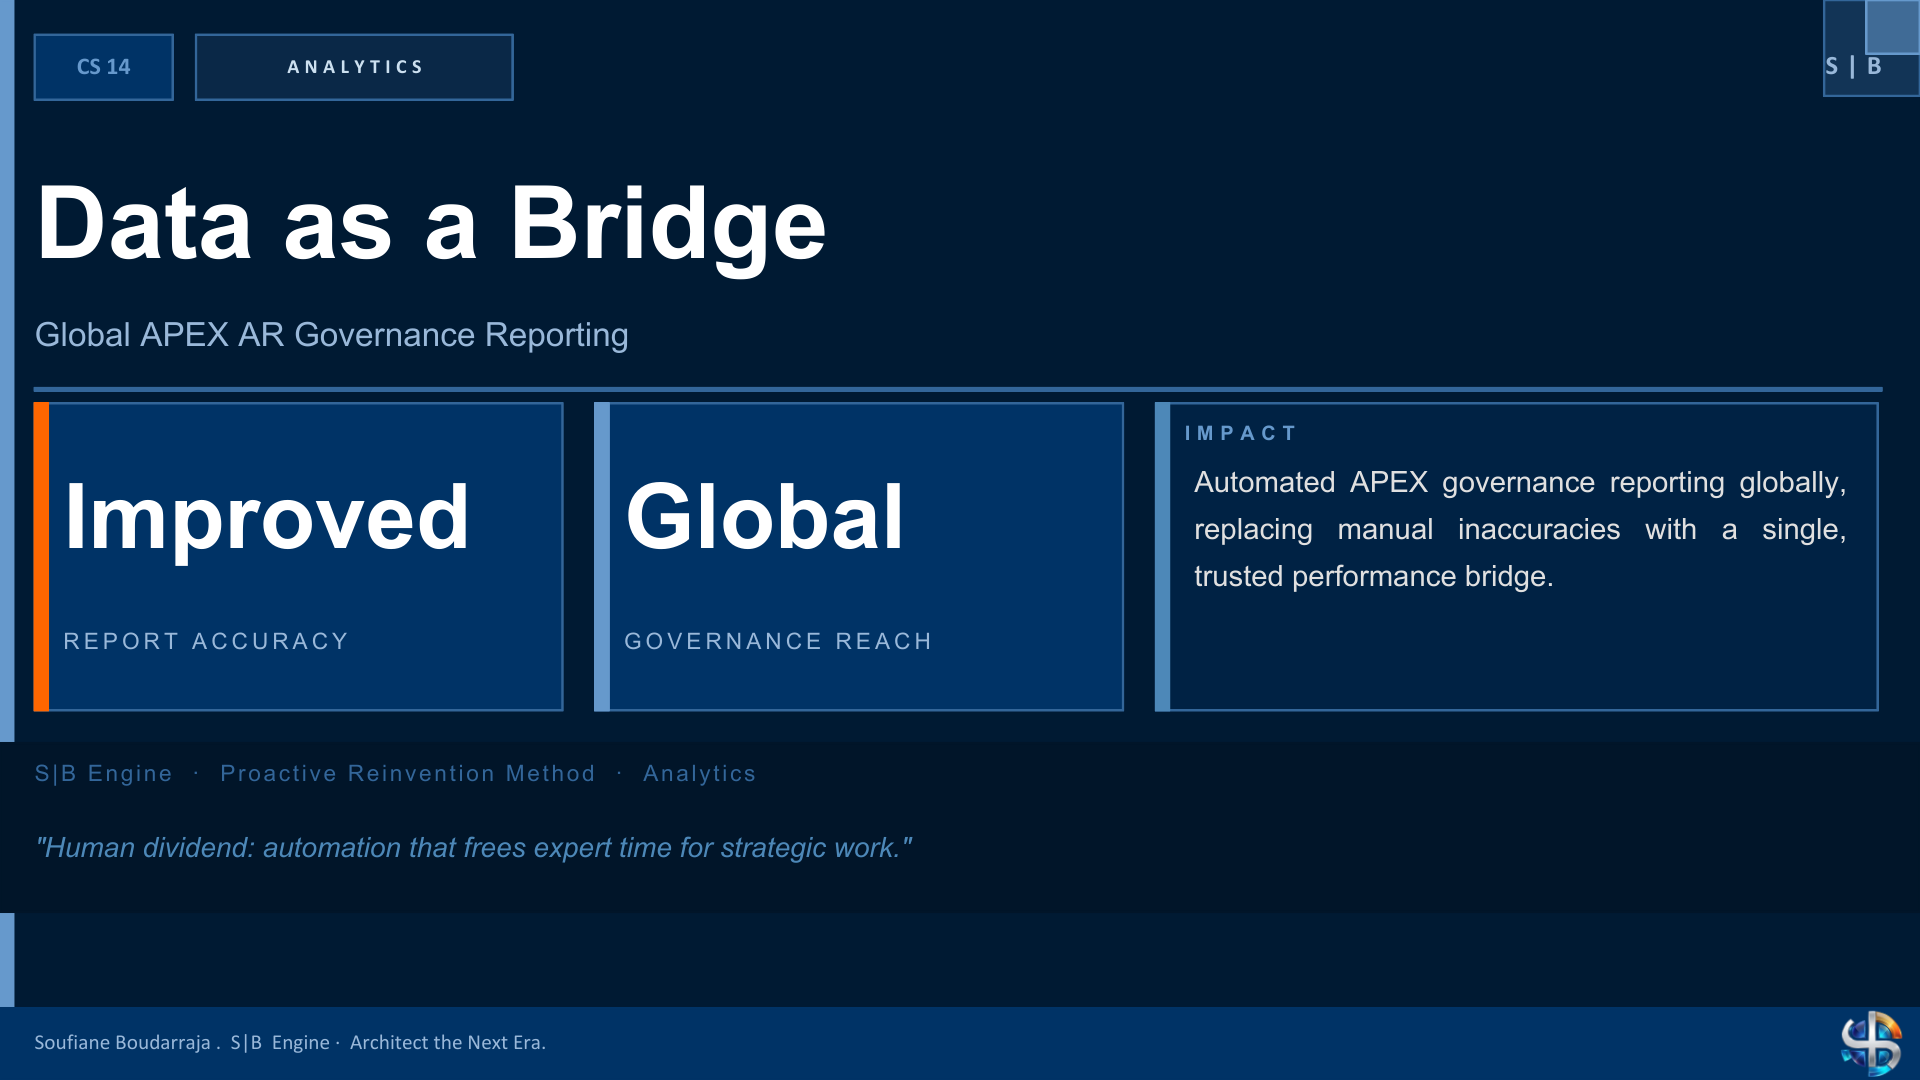The width and height of the screenshot is (1920, 1080).
Task: Click the ANALYTICS tag box
Action: click(354, 67)
